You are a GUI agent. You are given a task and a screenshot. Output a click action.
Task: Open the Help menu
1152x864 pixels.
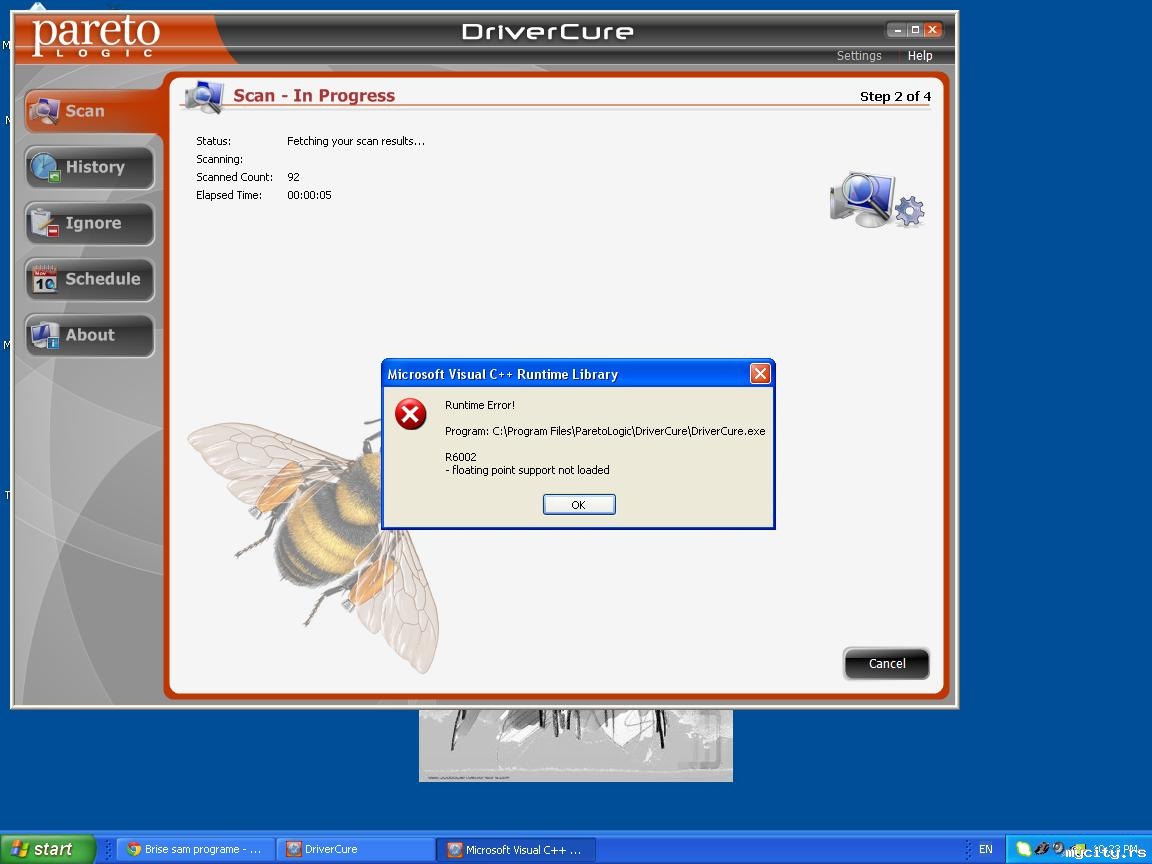point(920,56)
